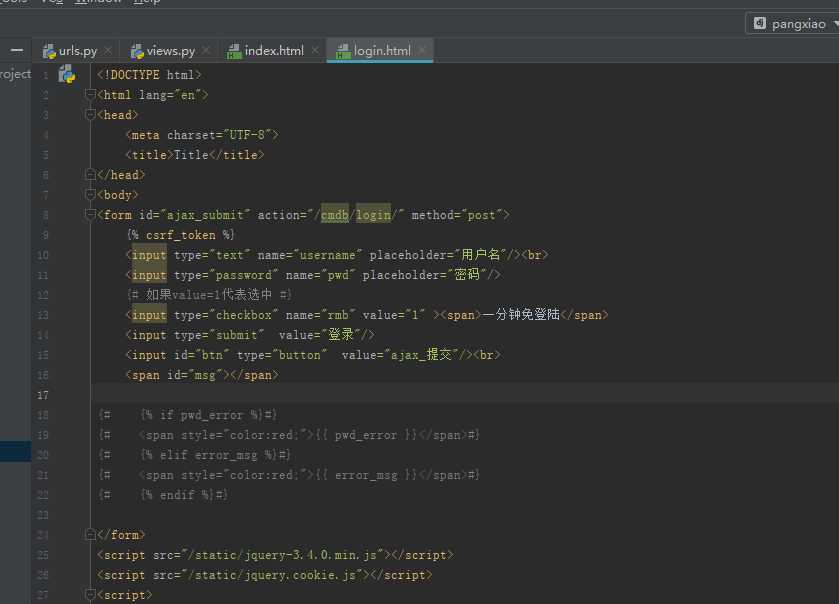Click the title tag text Title
Image resolution: width=839 pixels, height=604 pixels.
192,155
